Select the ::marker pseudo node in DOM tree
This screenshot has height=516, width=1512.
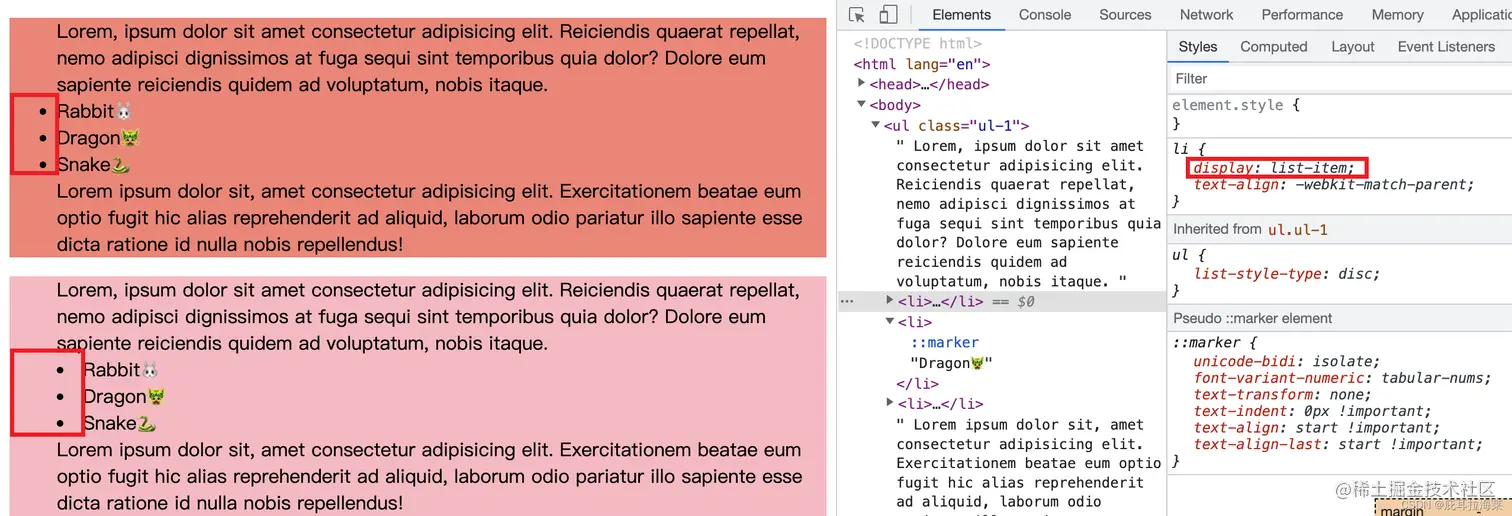pyautogui.click(x=944, y=342)
